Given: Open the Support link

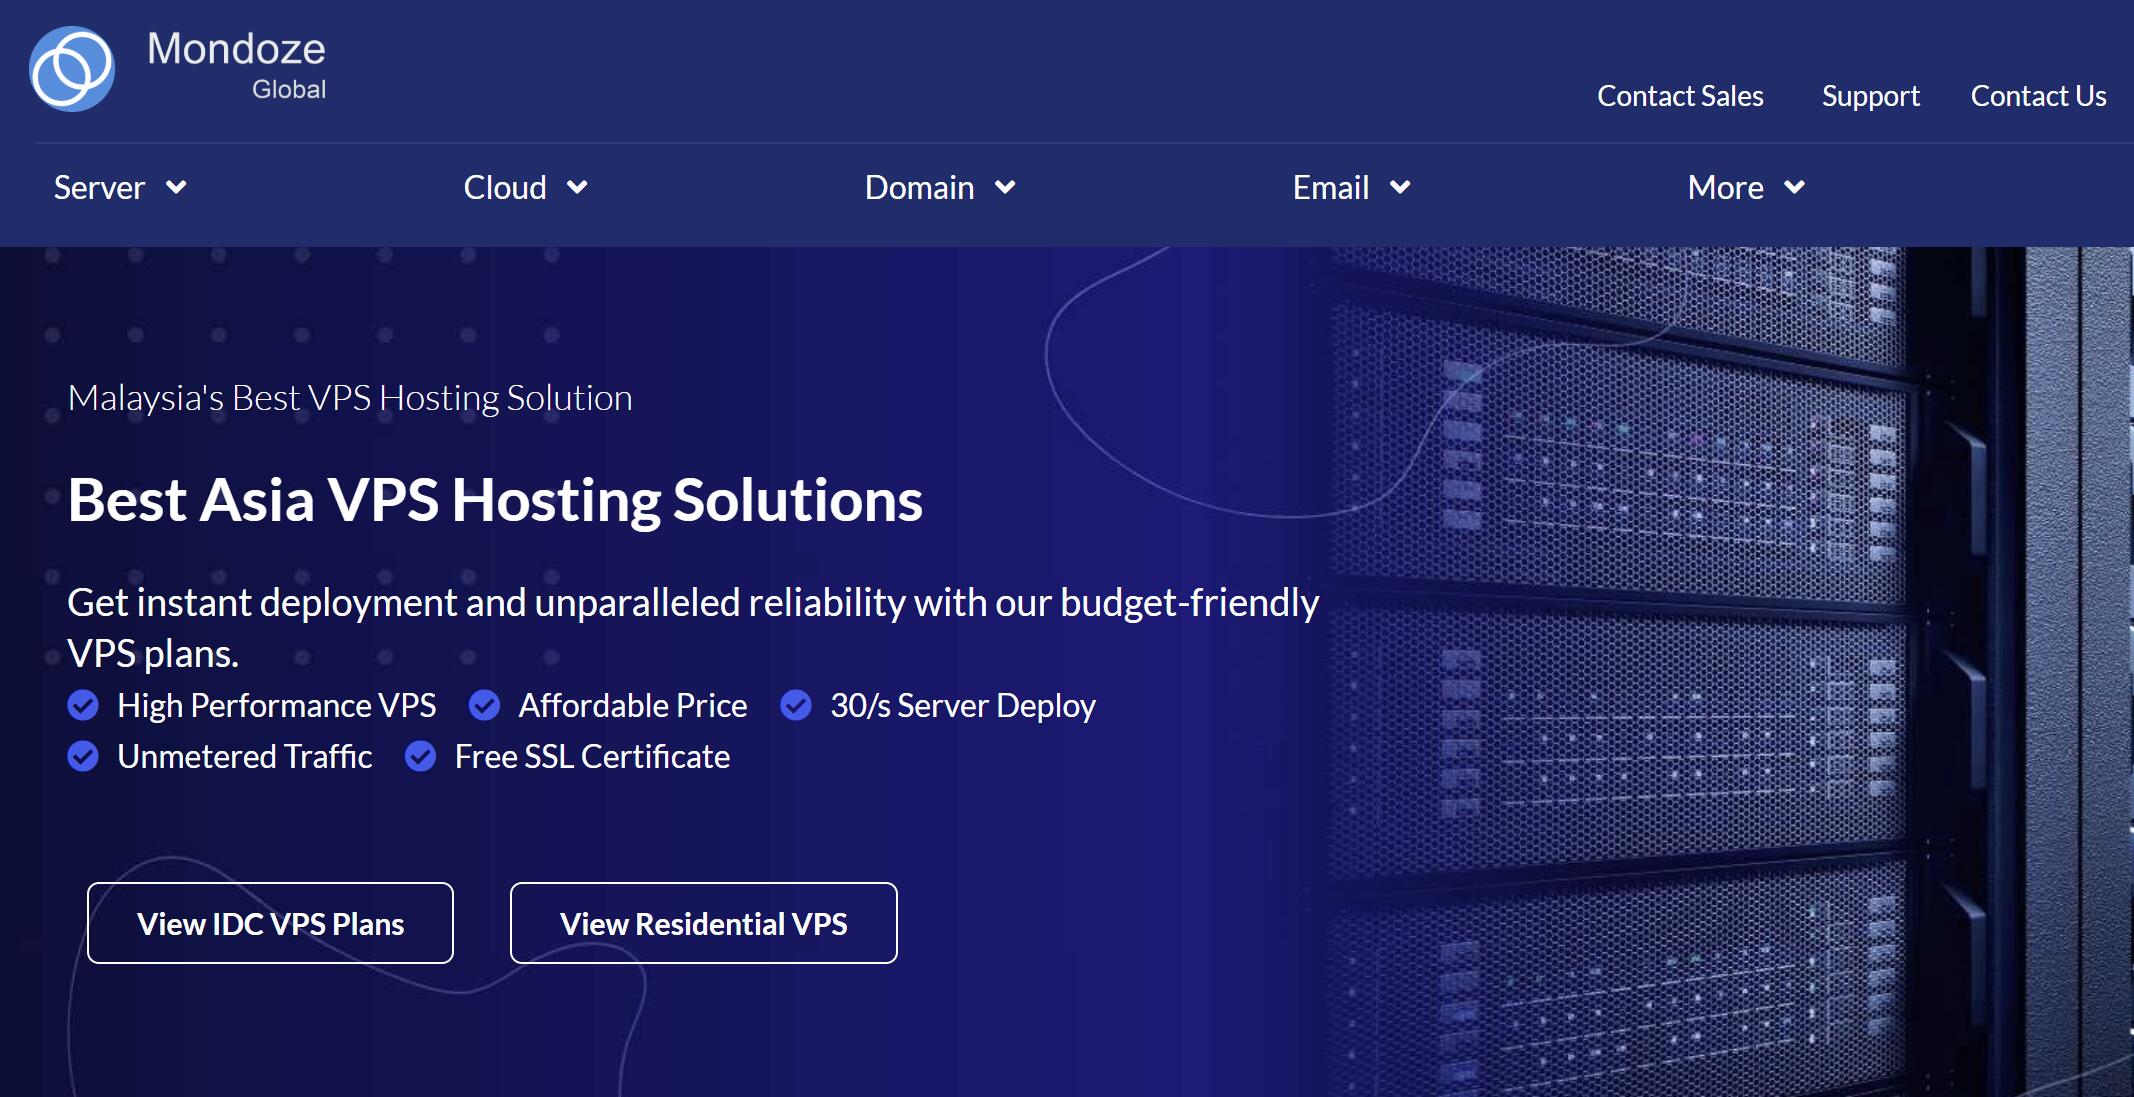Looking at the screenshot, I should [1871, 96].
